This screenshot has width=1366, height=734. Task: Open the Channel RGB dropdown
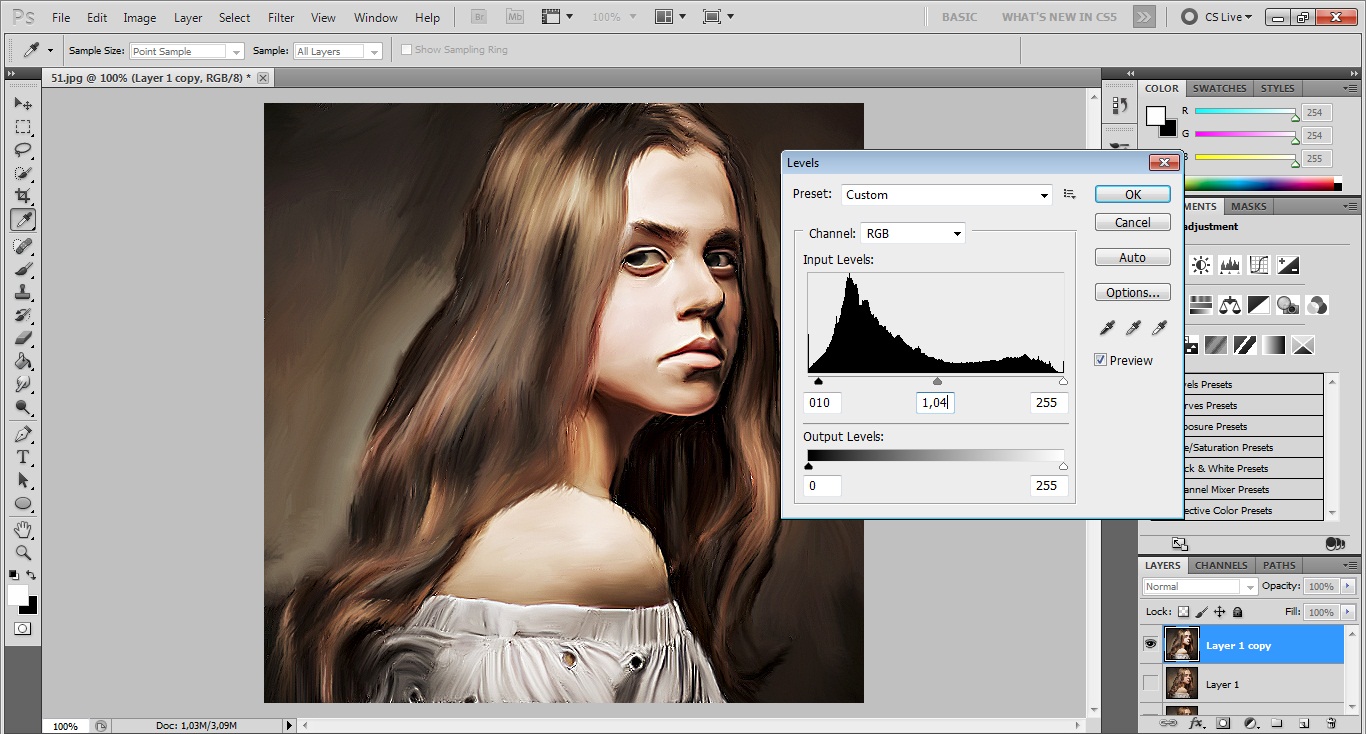tap(912, 233)
